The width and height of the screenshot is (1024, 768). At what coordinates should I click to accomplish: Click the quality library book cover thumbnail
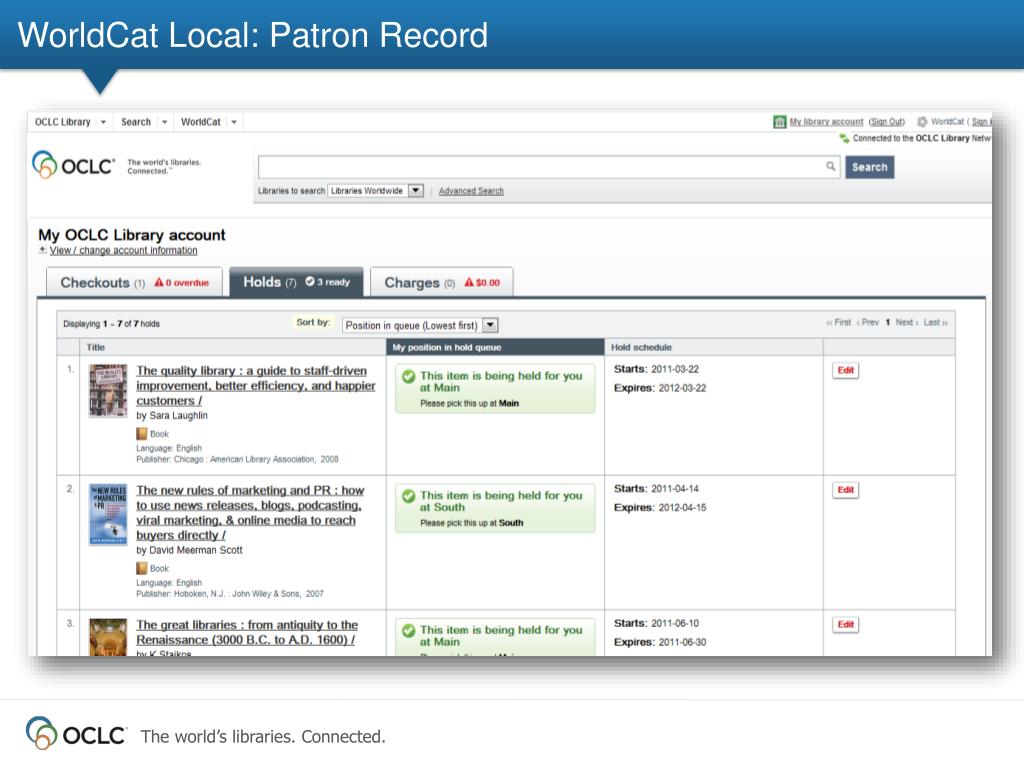coord(108,391)
